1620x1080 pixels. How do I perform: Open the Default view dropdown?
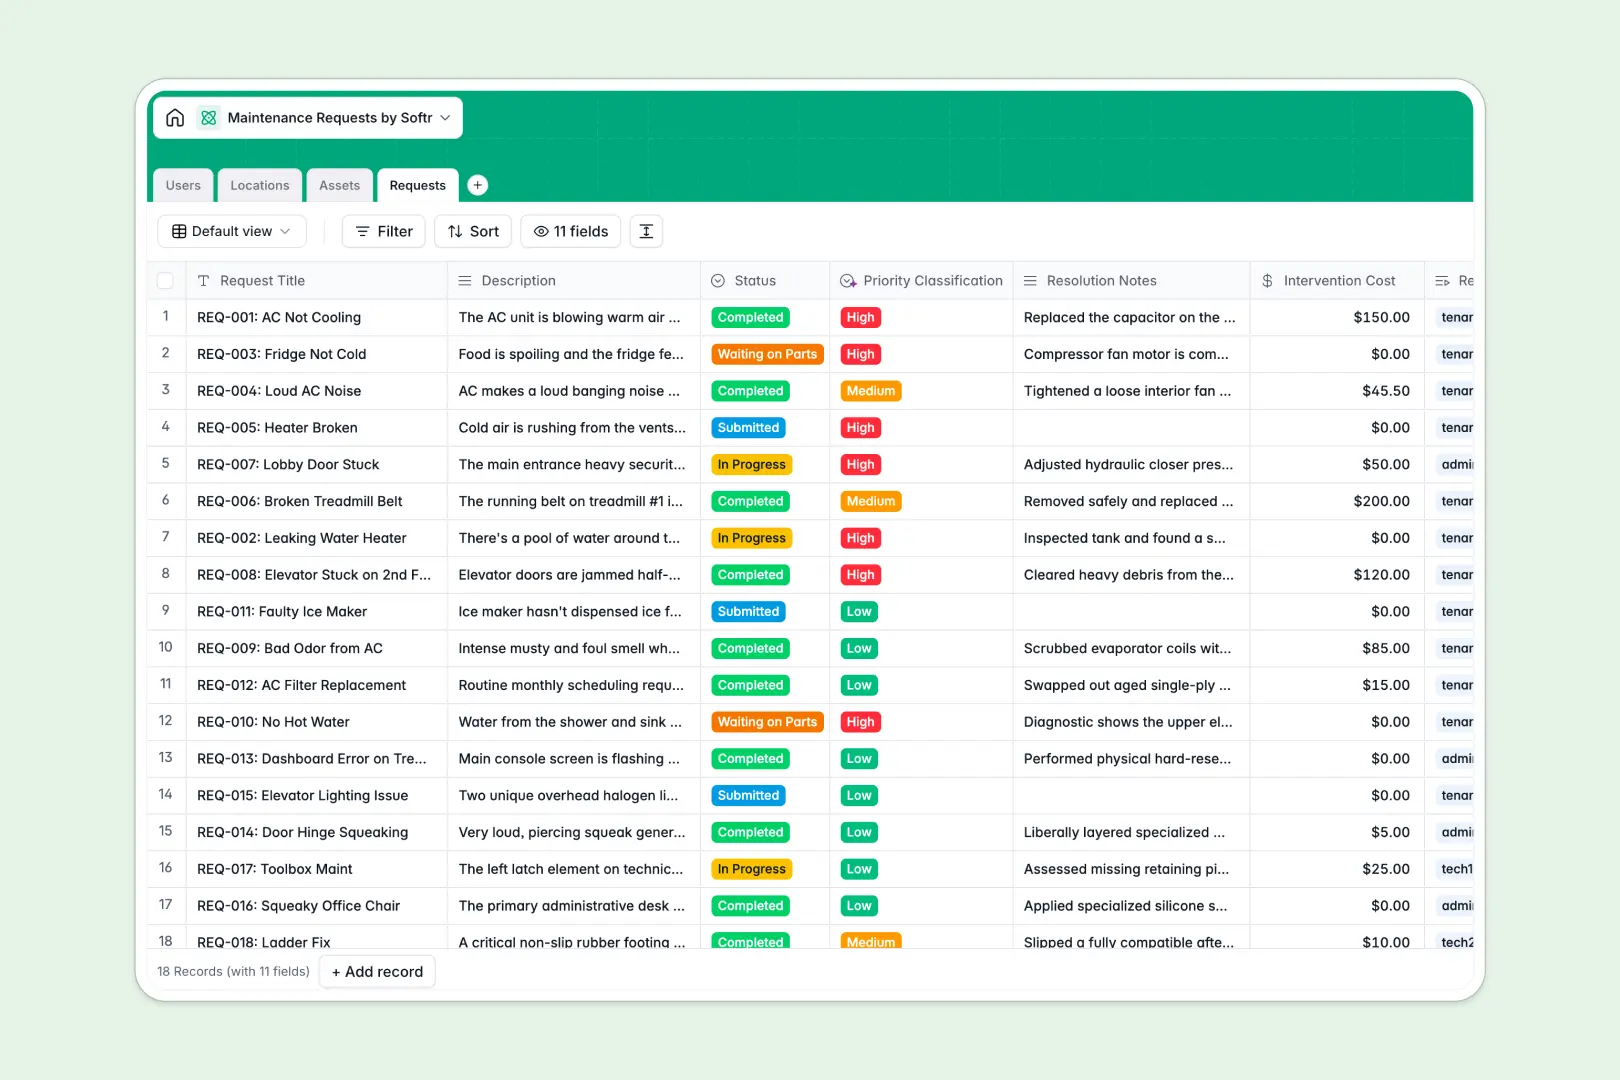click(x=231, y=231)
